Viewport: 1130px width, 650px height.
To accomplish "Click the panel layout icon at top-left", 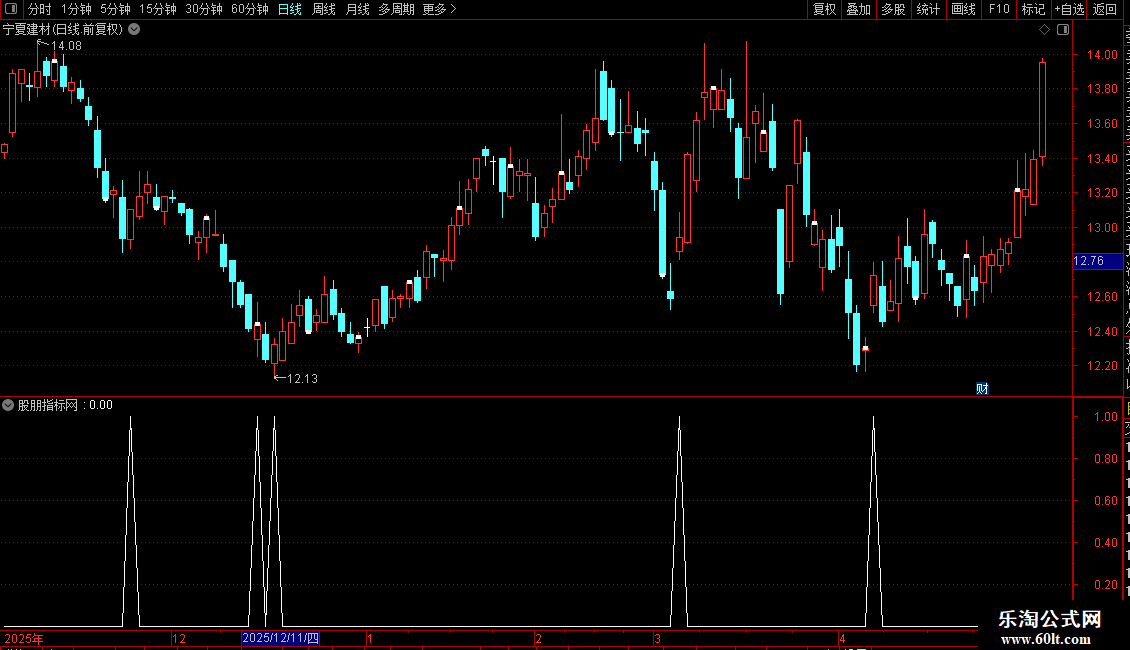I will point(11,9).
